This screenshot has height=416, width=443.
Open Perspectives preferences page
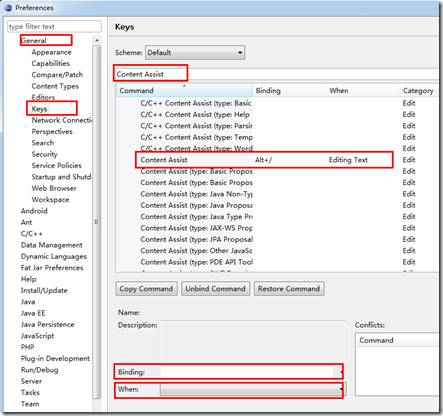(x=52, y=131)
